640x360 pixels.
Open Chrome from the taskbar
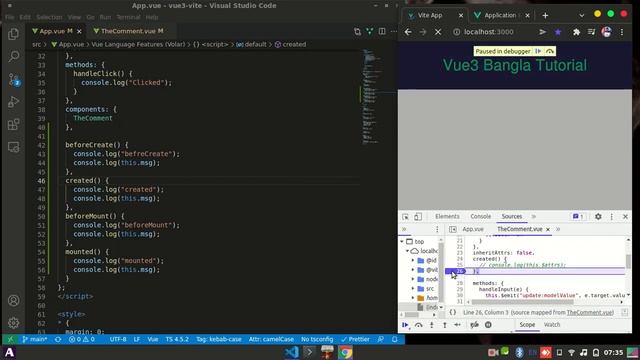[x=345, y=352]
